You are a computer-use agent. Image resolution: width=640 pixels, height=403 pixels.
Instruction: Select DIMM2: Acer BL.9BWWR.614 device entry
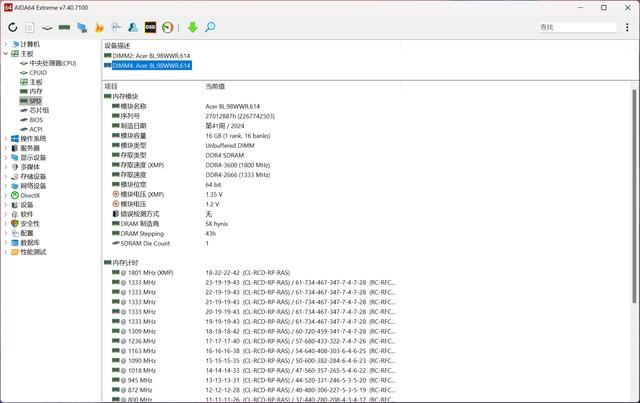(150, 56)
